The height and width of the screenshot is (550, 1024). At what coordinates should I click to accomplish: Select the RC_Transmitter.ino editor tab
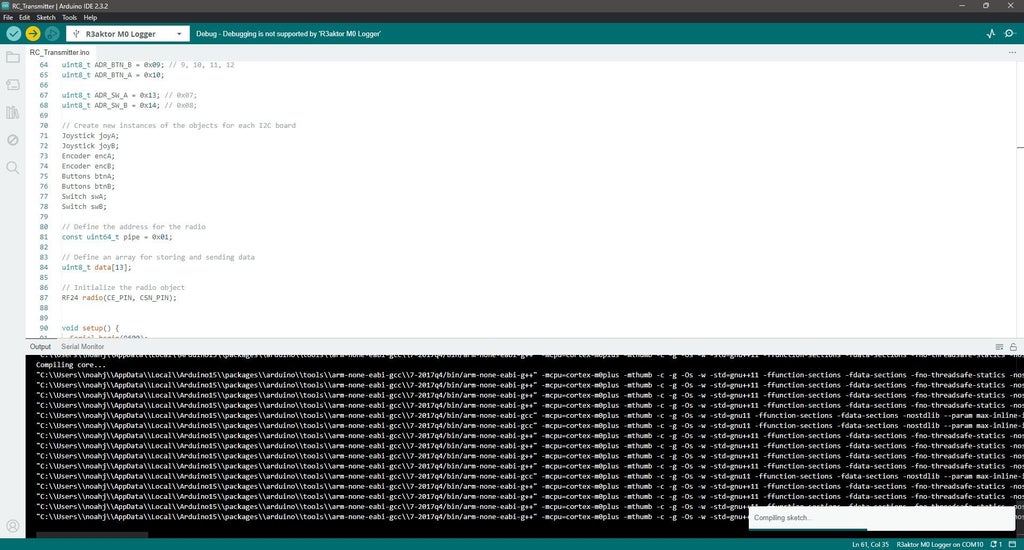59,52
